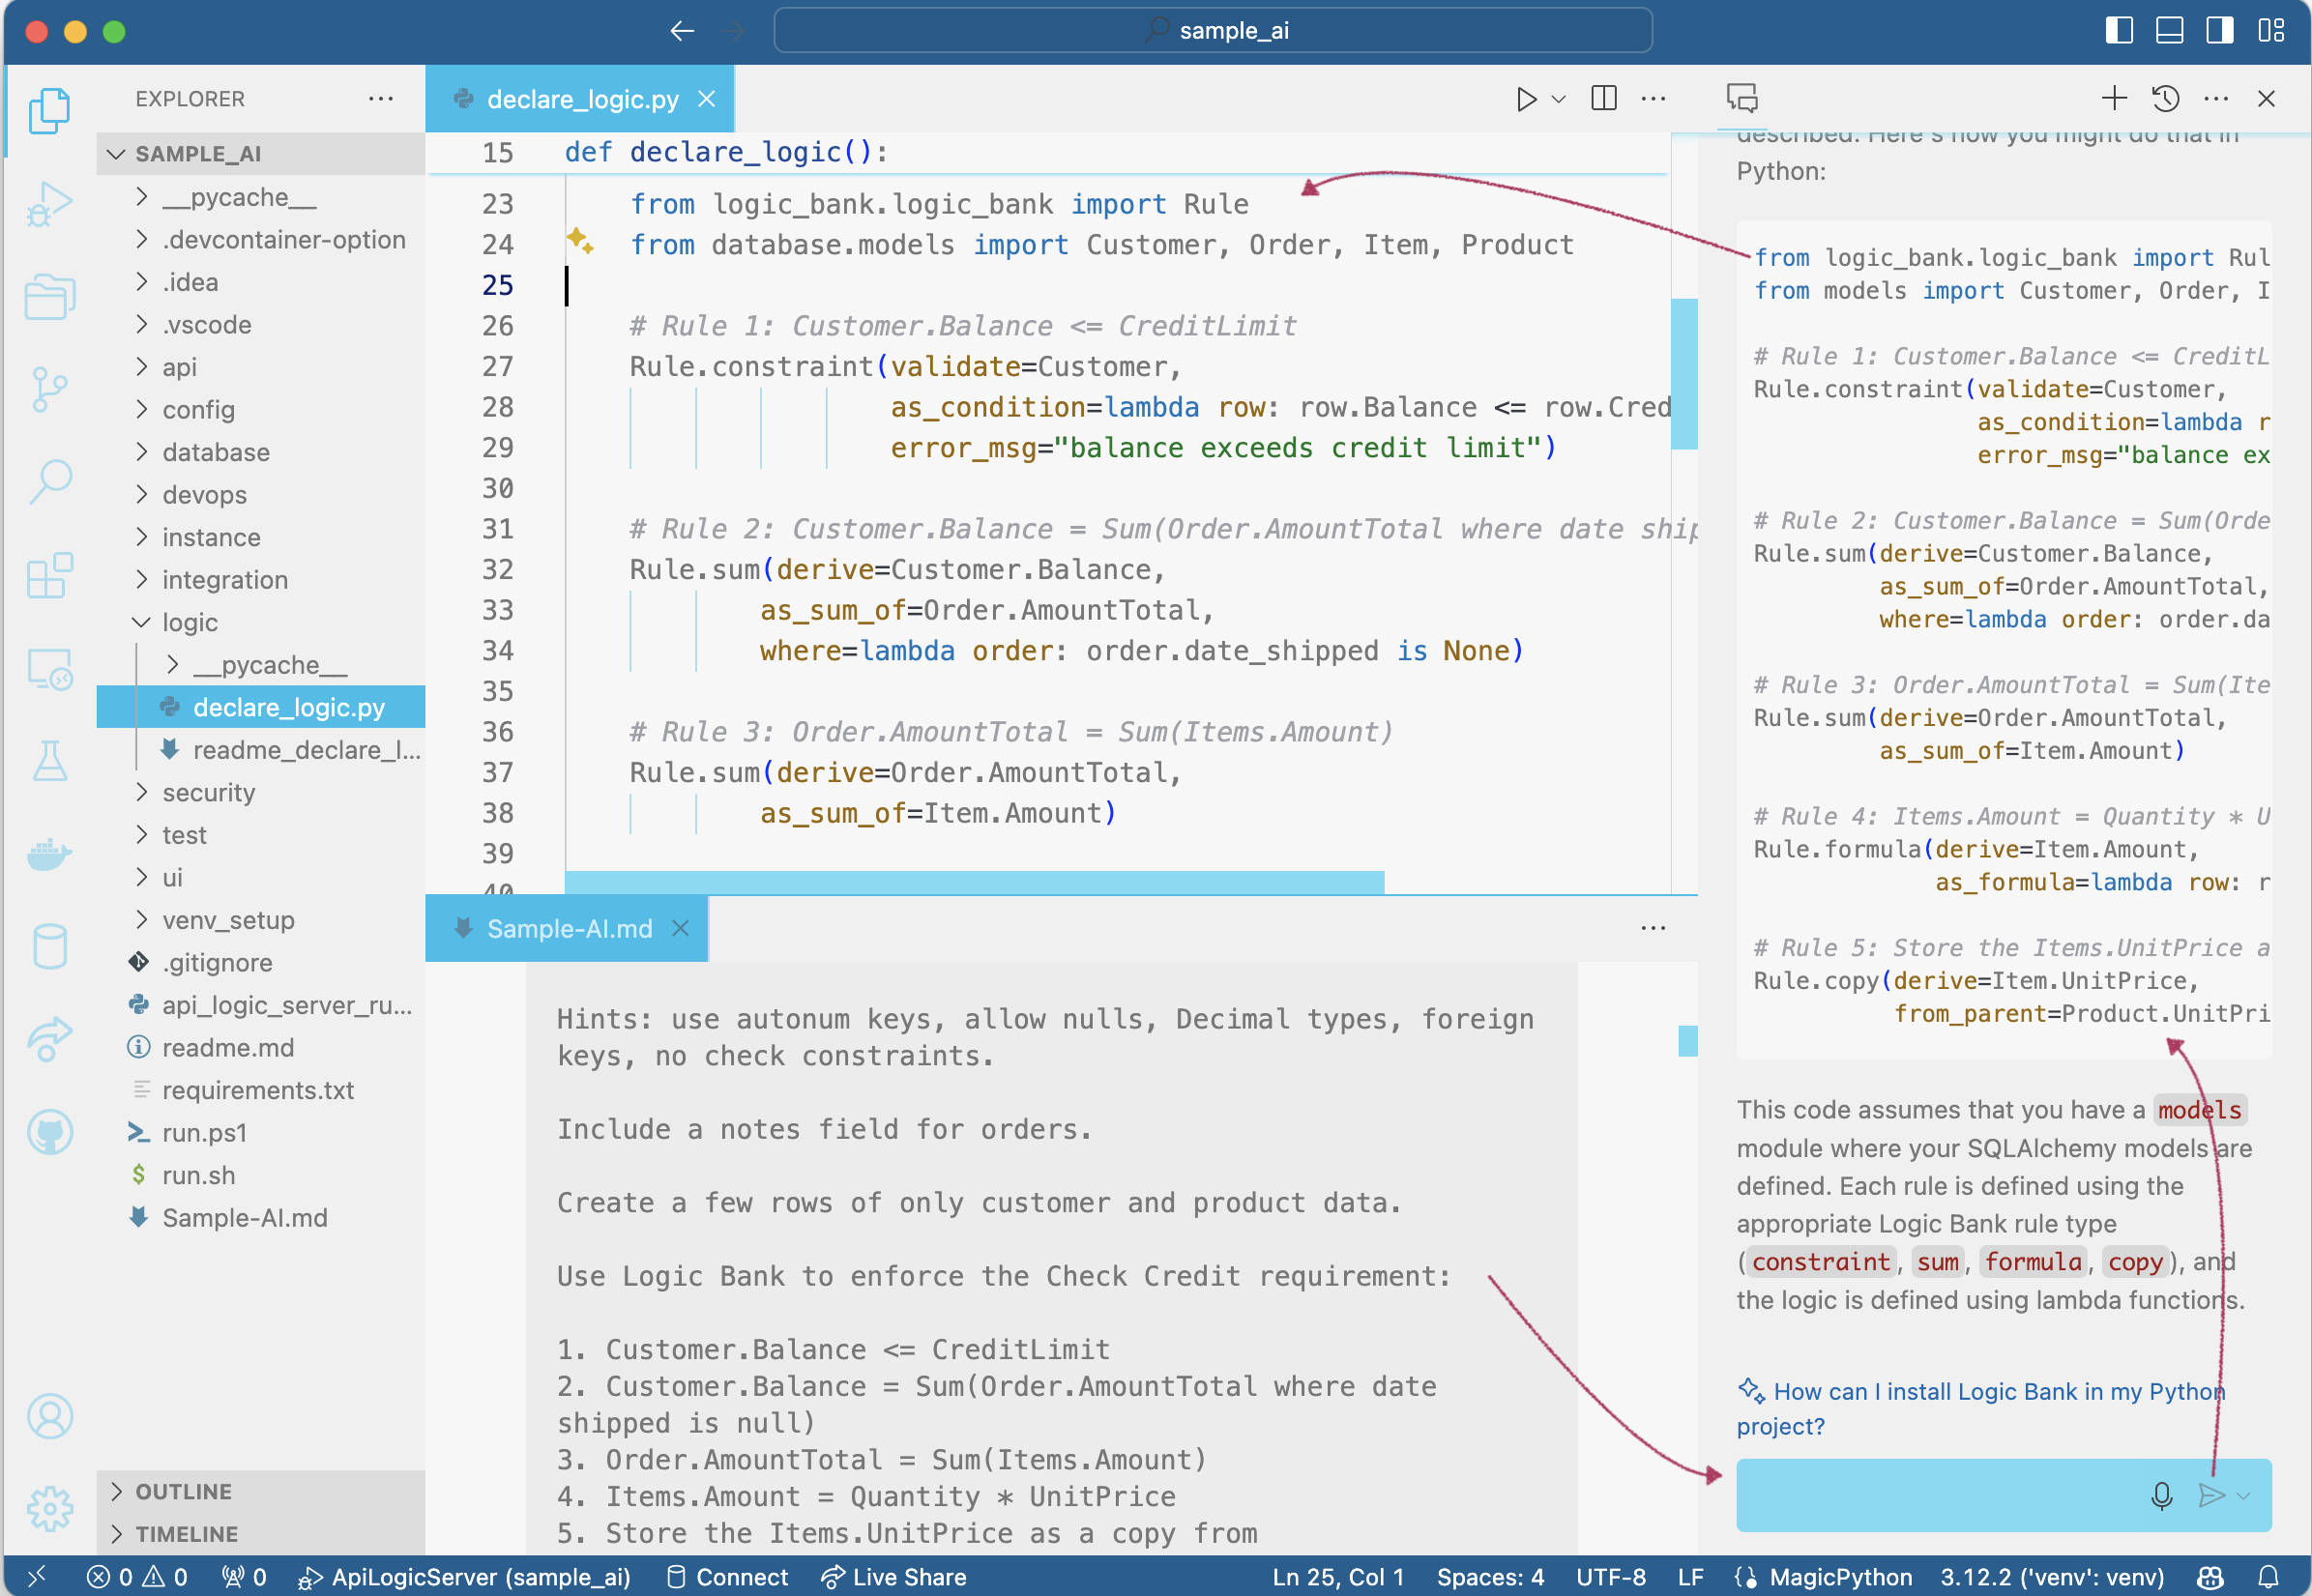Toggle the primary side bar layout button

tap(2118, 30)
